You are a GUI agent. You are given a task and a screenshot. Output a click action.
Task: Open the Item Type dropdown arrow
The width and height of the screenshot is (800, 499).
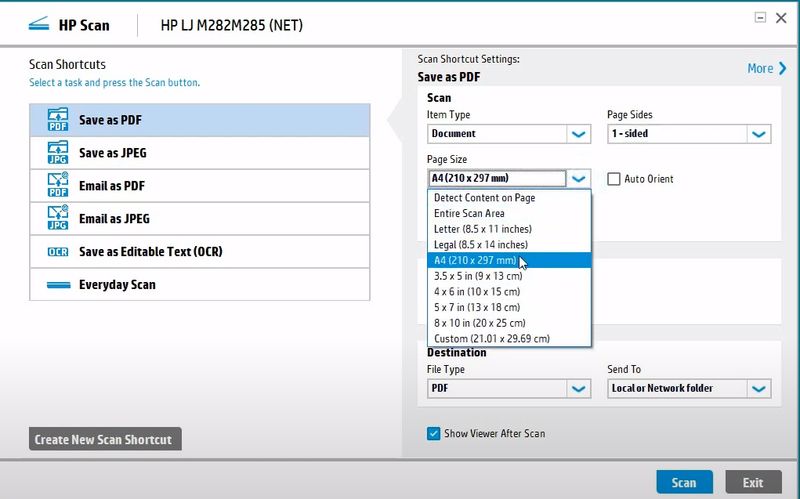tap(578, 134)
